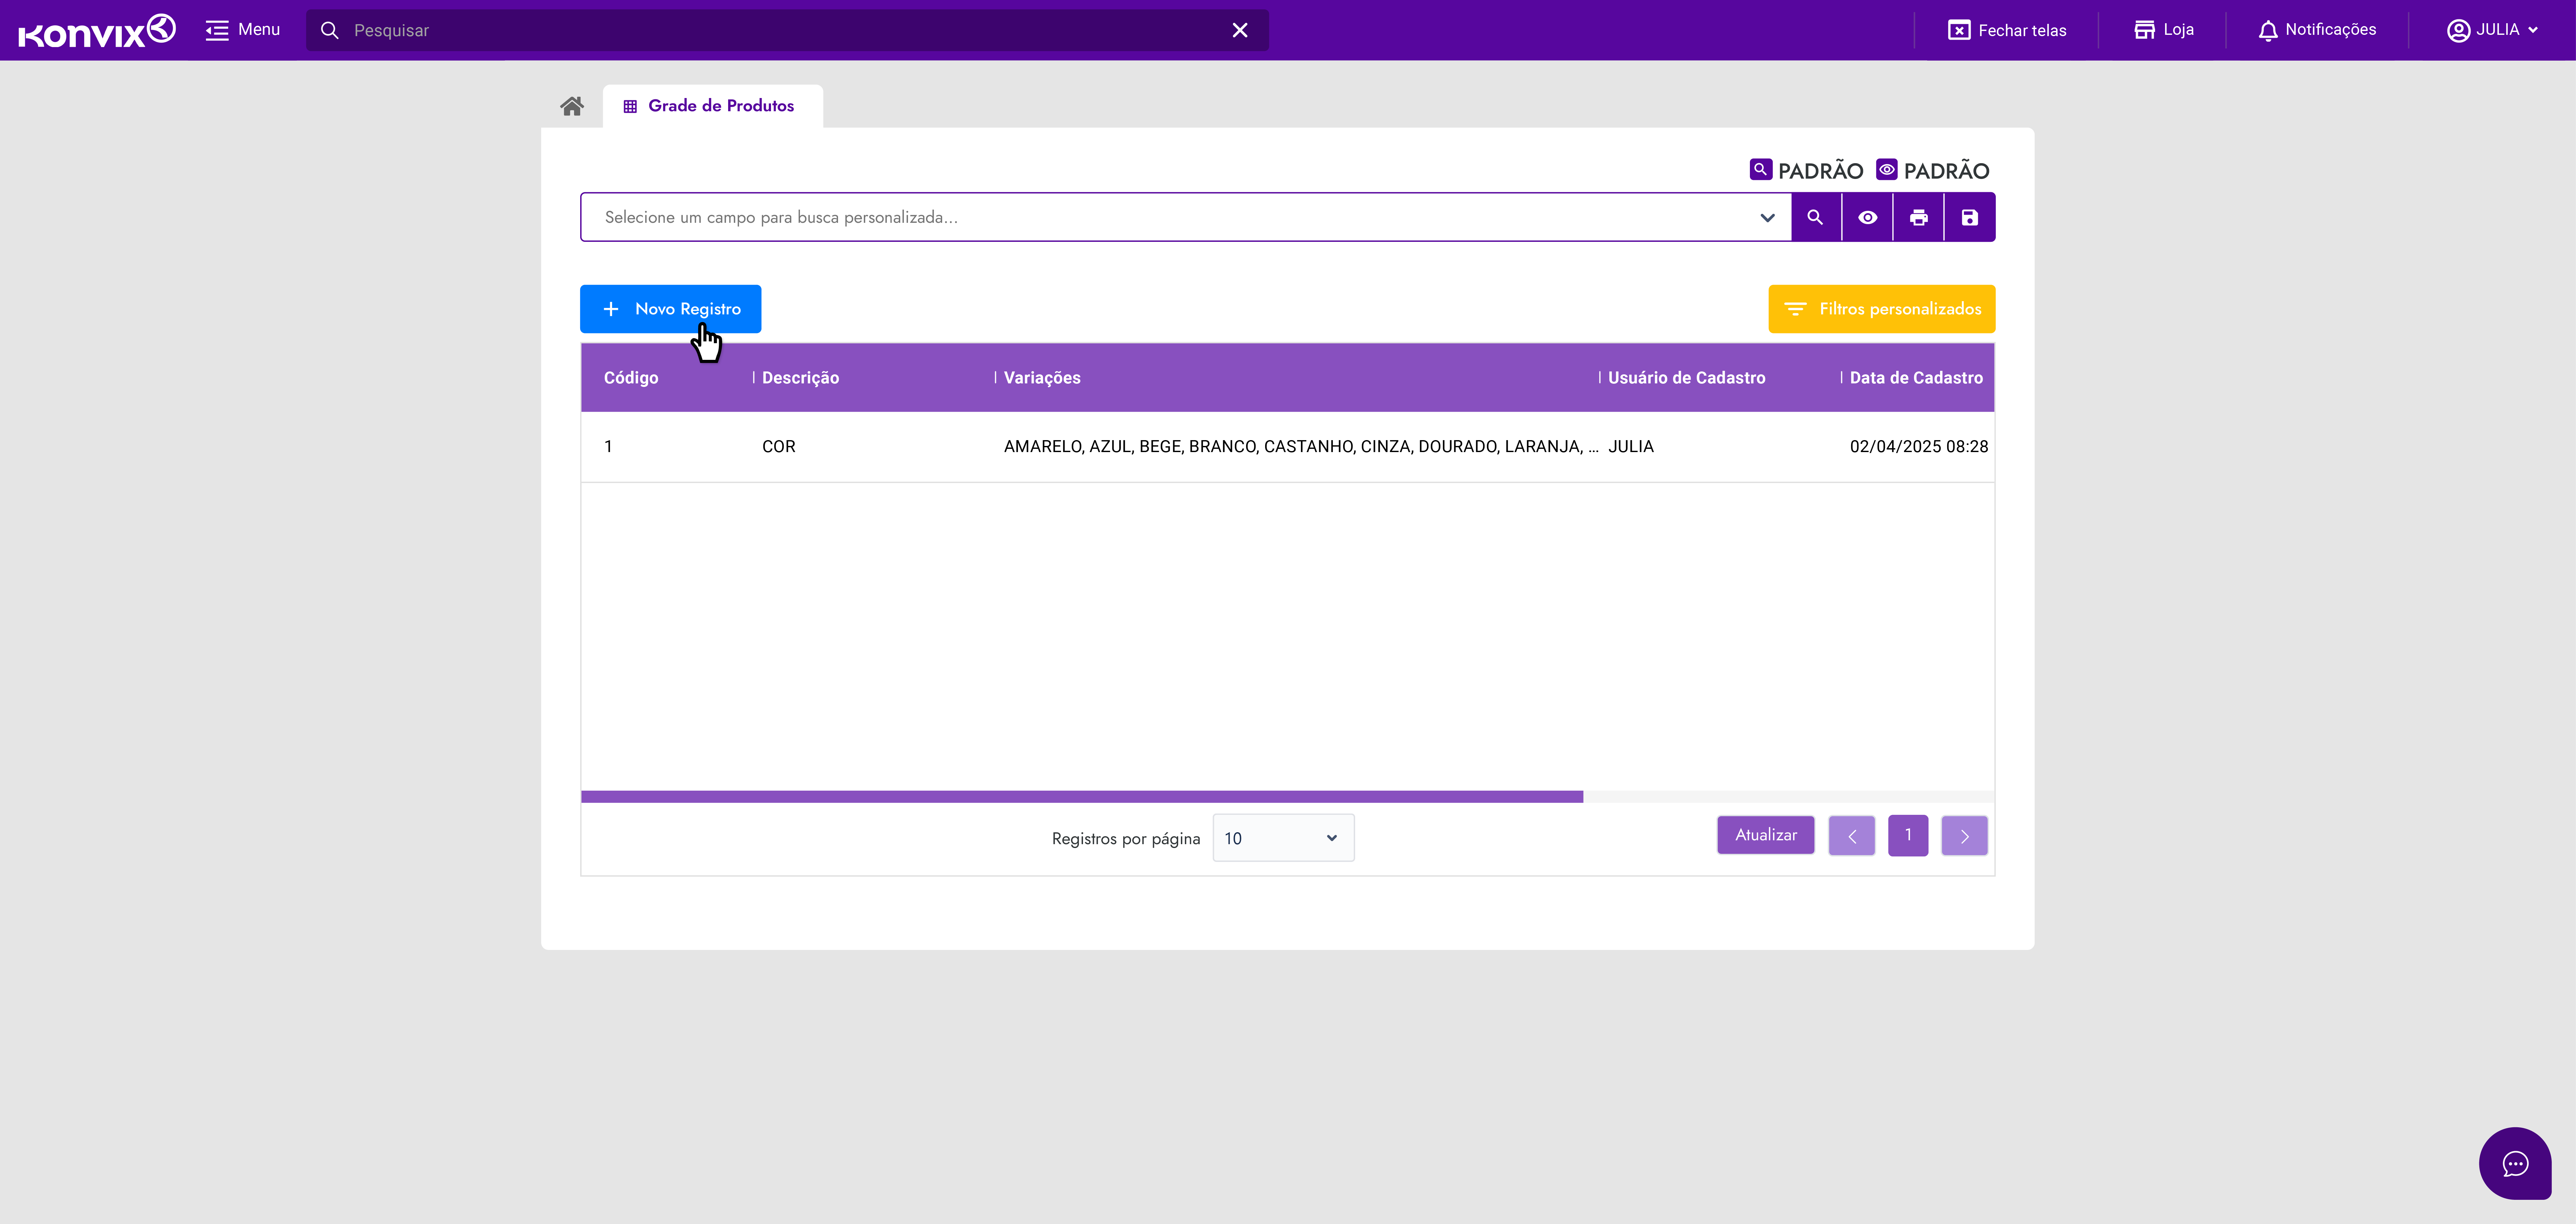Click the print icon button
This screenshot has width=2576, height=1224.
[x=1918, y=217]
